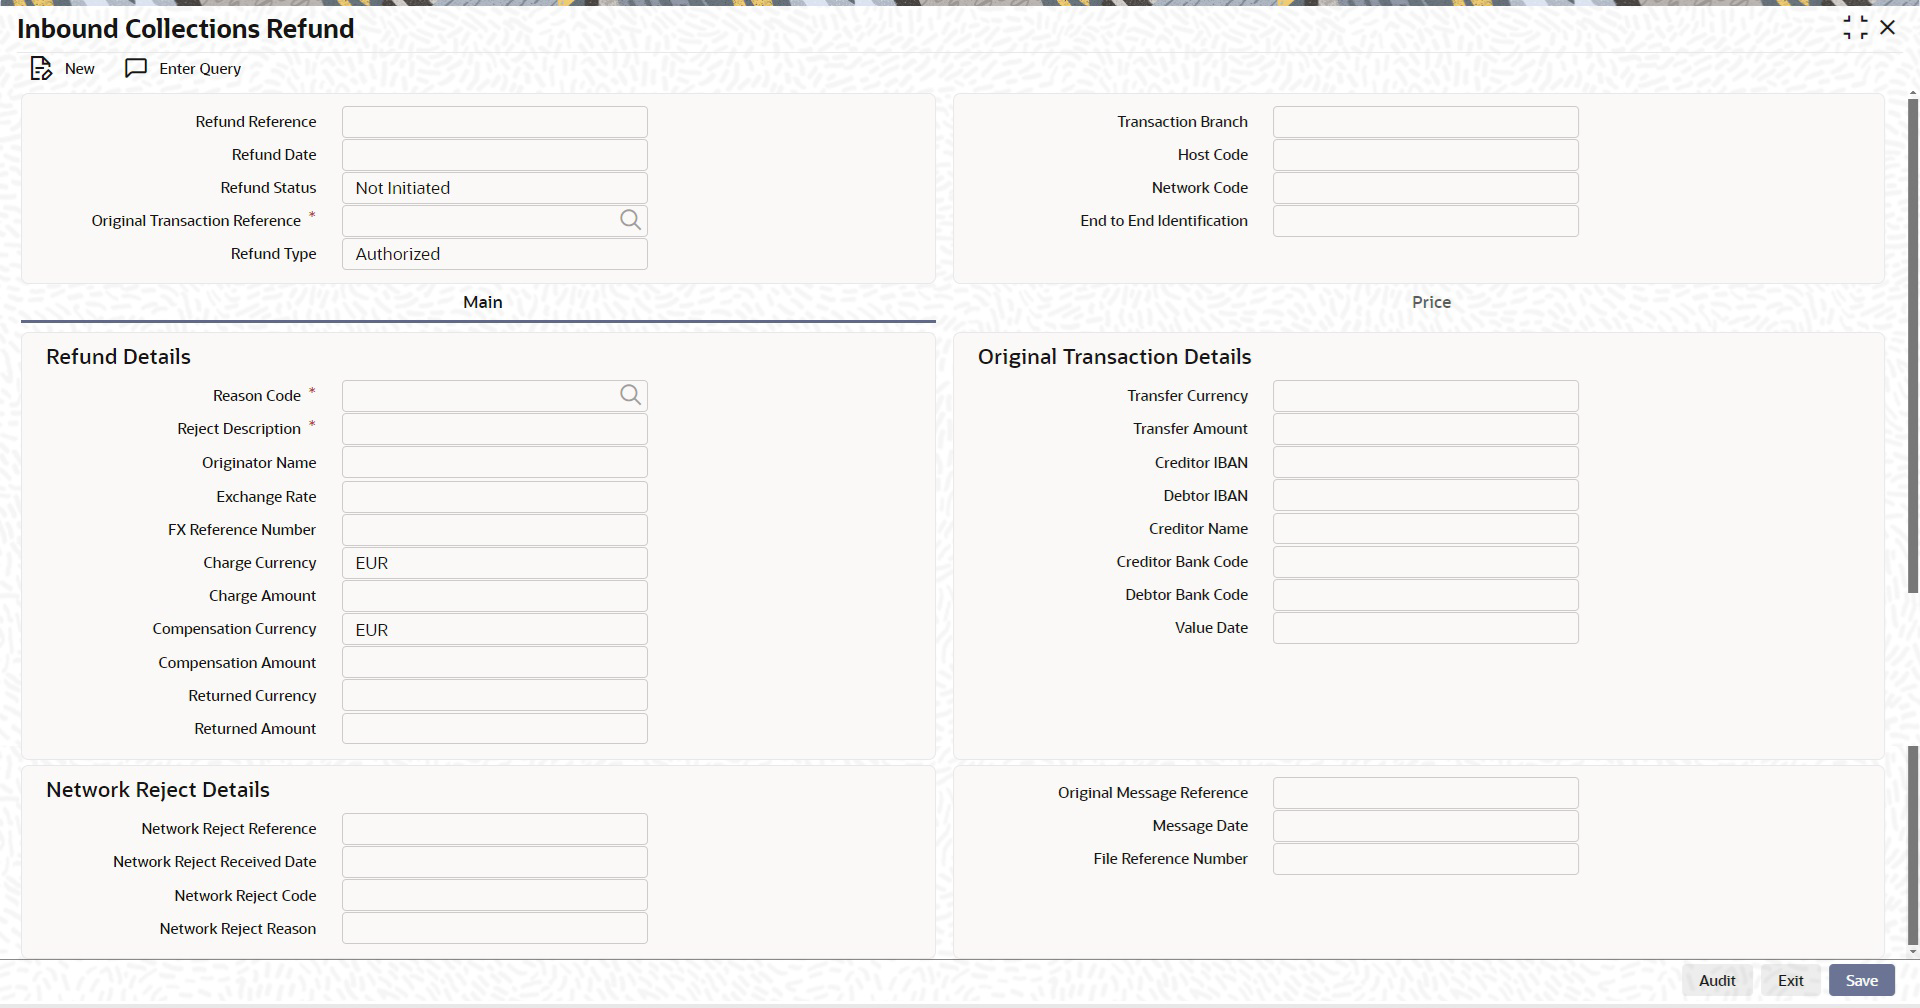Click the New document icon
This screenshot has width=1920, height=1008.
pos(41,68)
